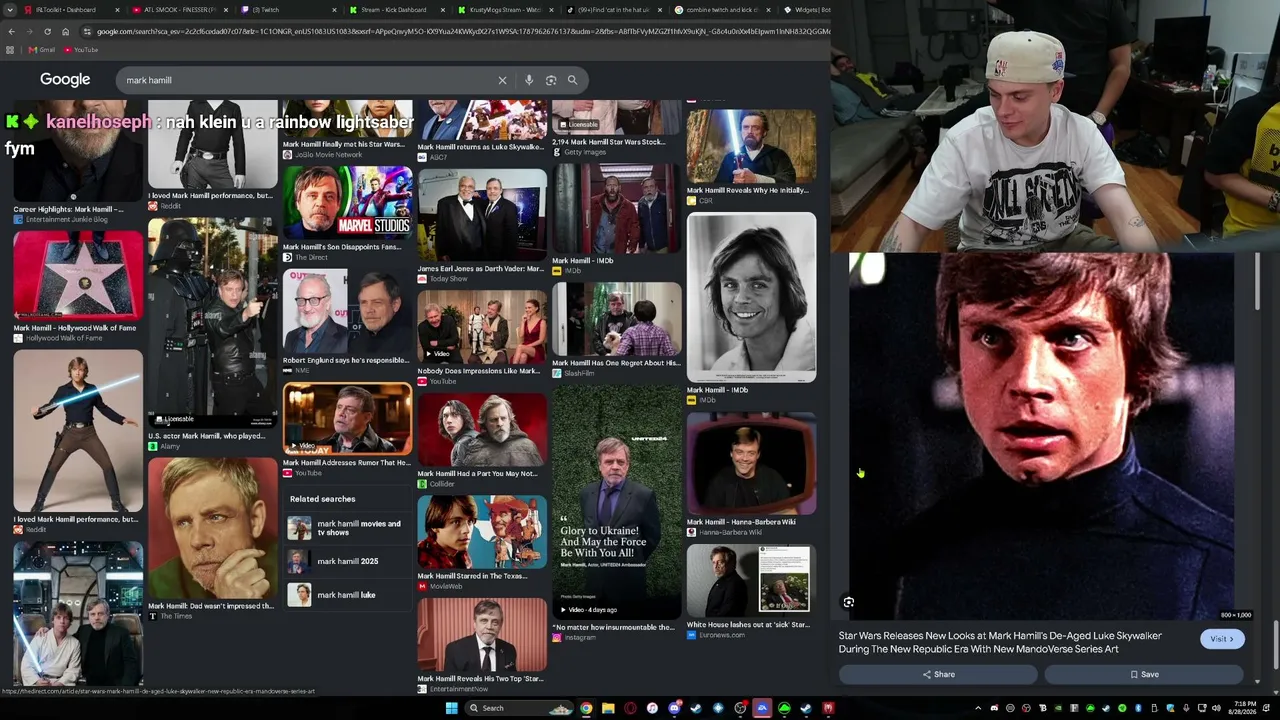
Task: Open the 'Mark Hamill Starred in The Texas' thumbnail
Action: [482, 532]
